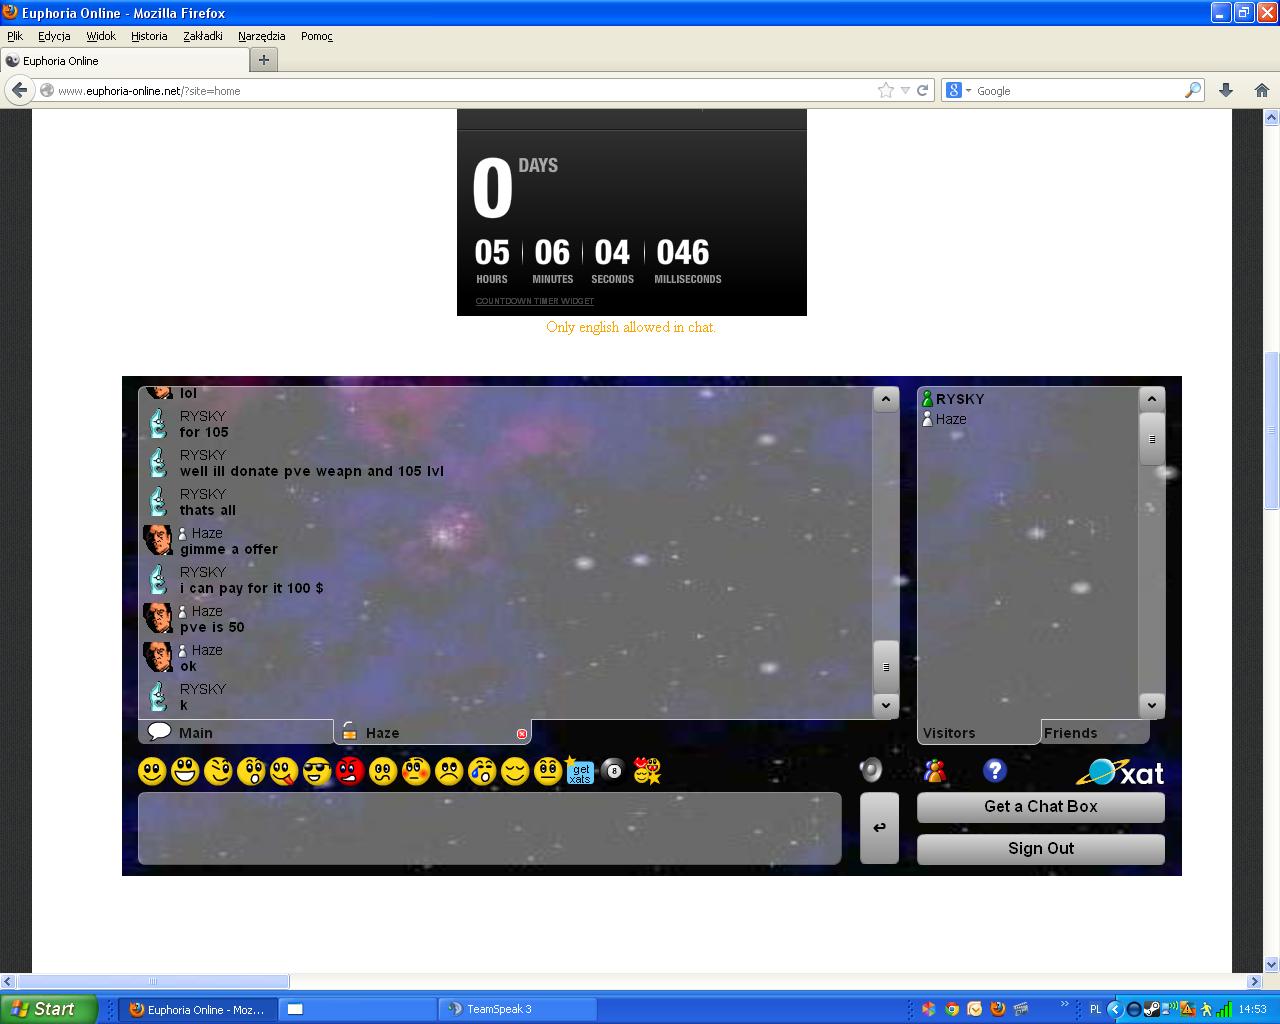Open the Pomoc menu
This screenshot has width=1280, height=1024.
click(x=317, y=36)
